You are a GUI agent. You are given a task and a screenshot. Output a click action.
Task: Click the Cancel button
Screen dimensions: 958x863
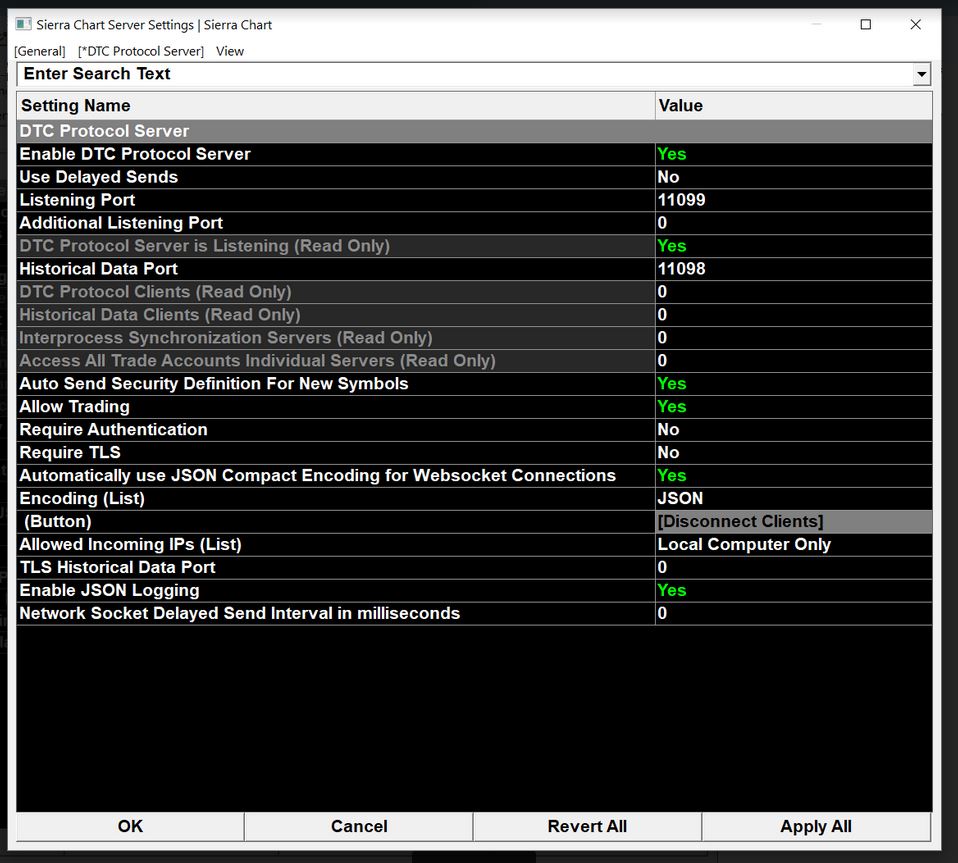click(359, 826)
